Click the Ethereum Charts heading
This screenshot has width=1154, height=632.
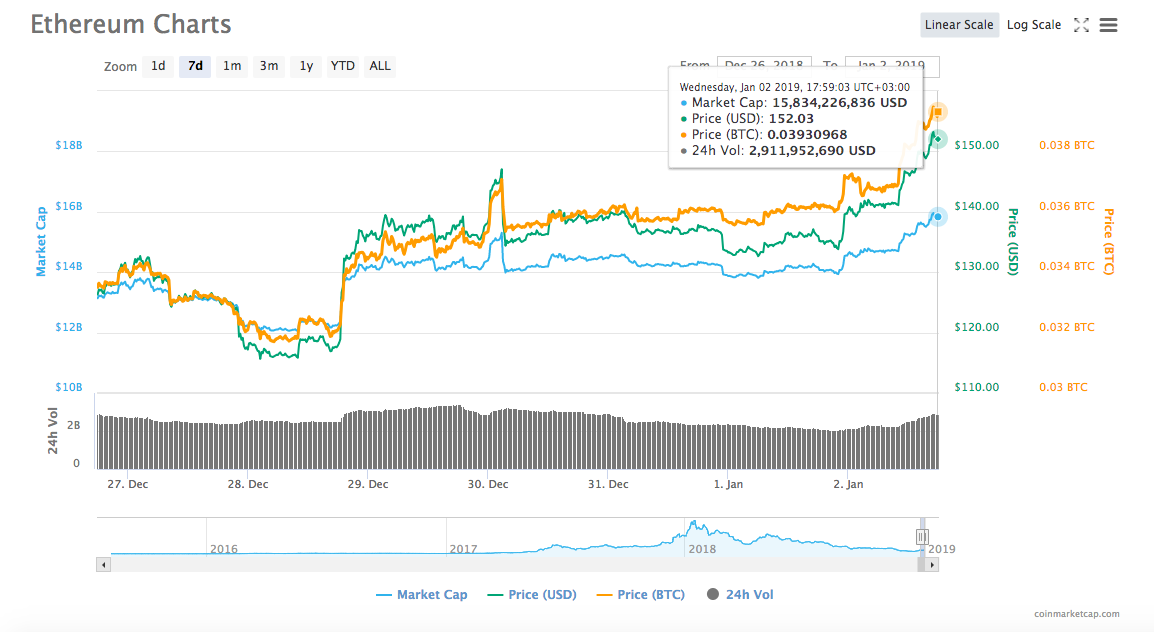pyautogui.click(x=130, y=24)
